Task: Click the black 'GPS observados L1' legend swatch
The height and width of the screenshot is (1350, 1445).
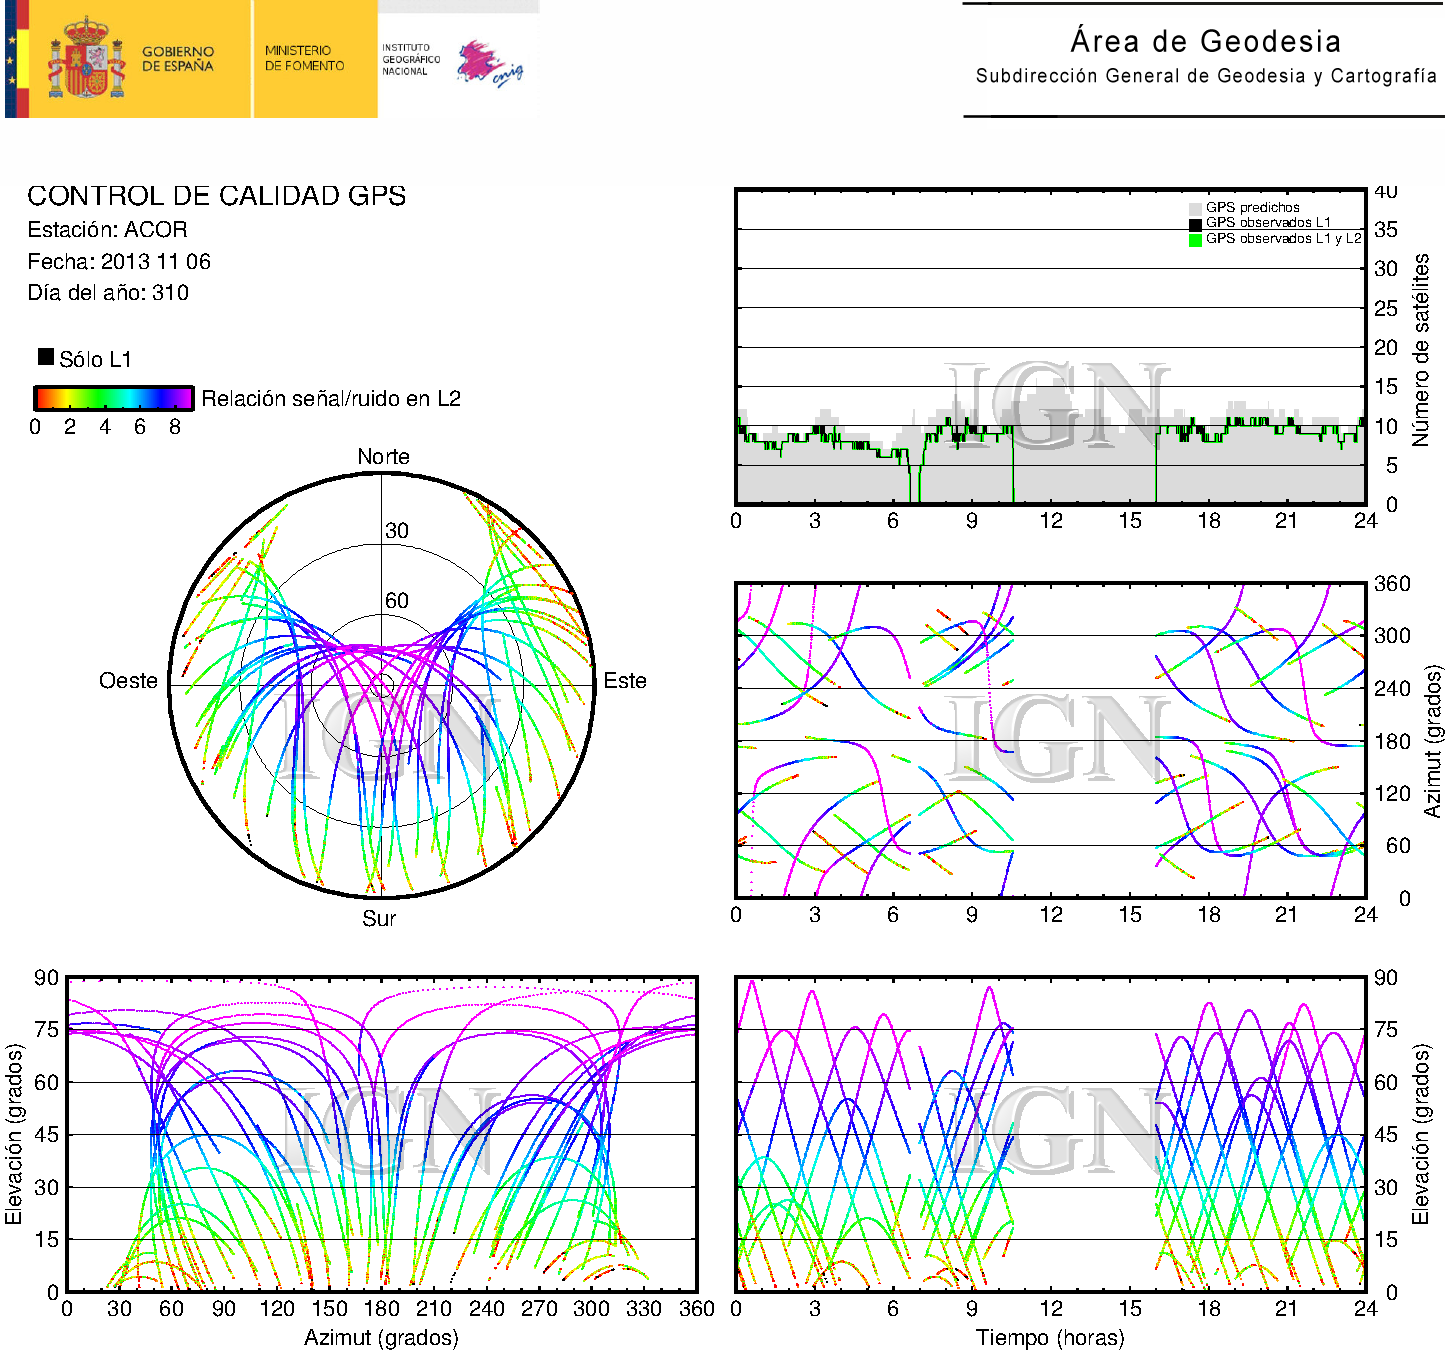Action: coord(1195,224)
